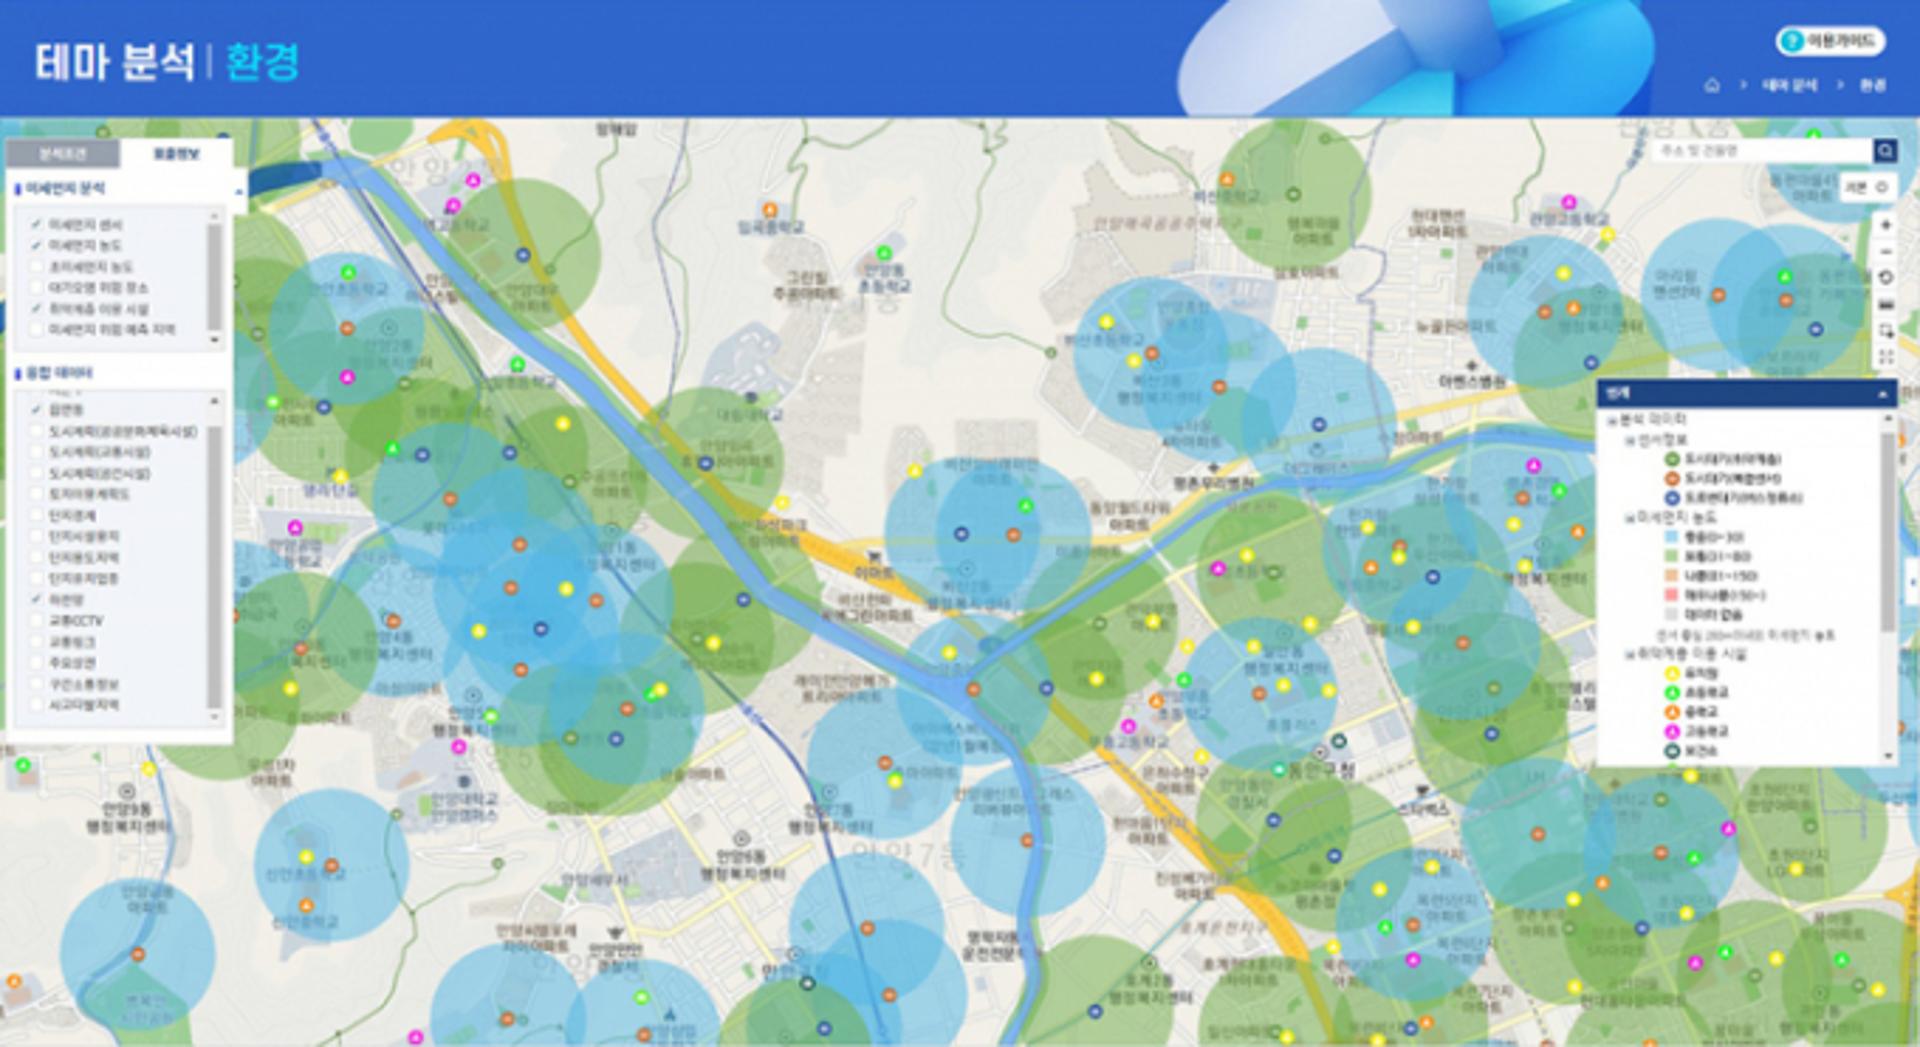The image size is (1920, 1047).
Task: Enable 초미세먼지 농도 layer
Action: [x=37, y=267]
